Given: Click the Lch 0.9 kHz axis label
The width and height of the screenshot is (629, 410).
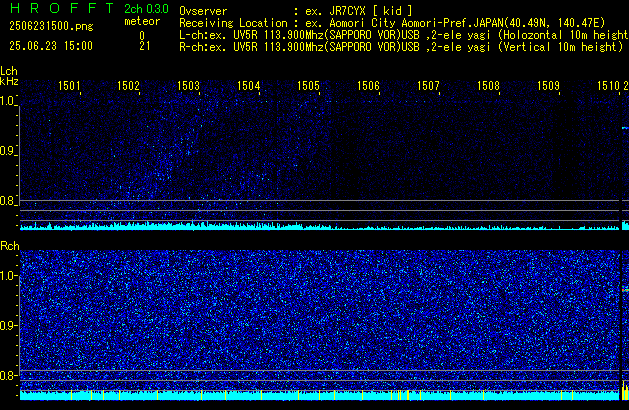Looking at the screenshot, I should click(7, 151).
